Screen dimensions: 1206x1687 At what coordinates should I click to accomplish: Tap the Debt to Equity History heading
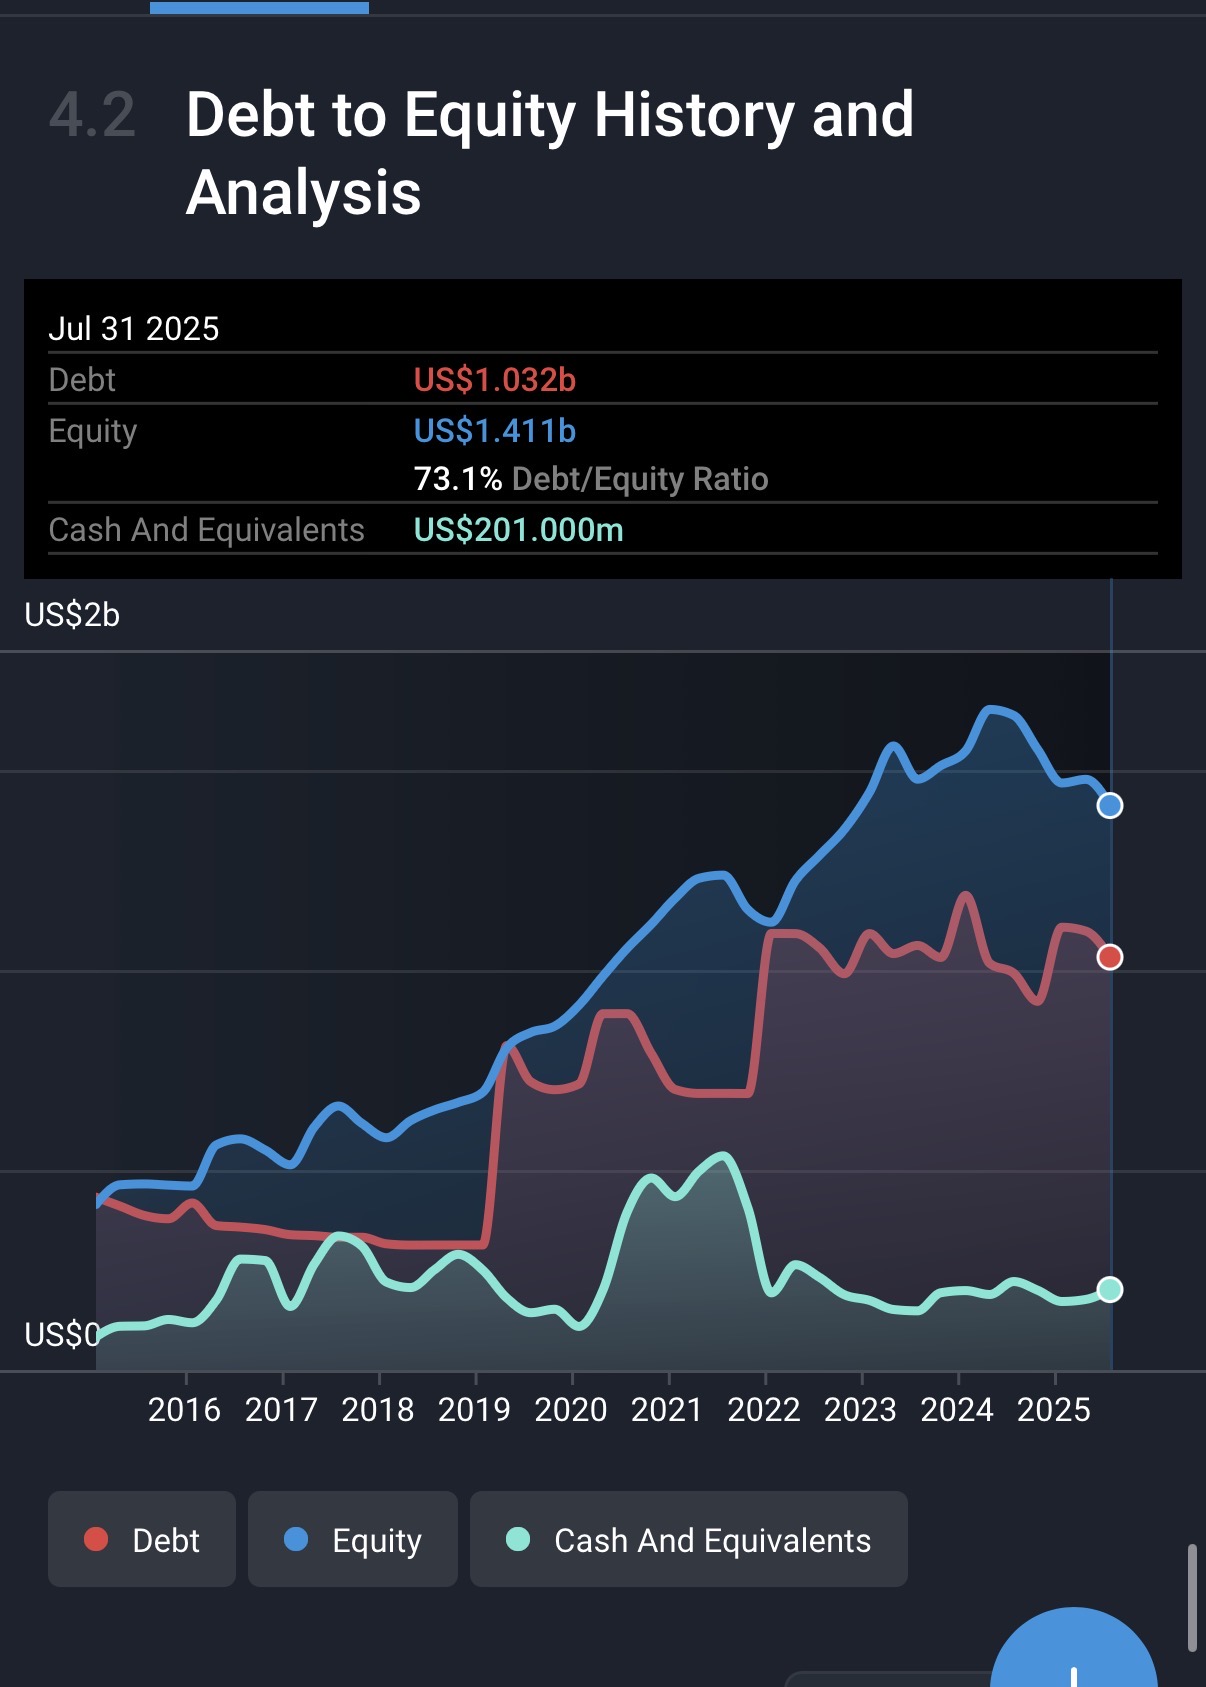[549, 152]
